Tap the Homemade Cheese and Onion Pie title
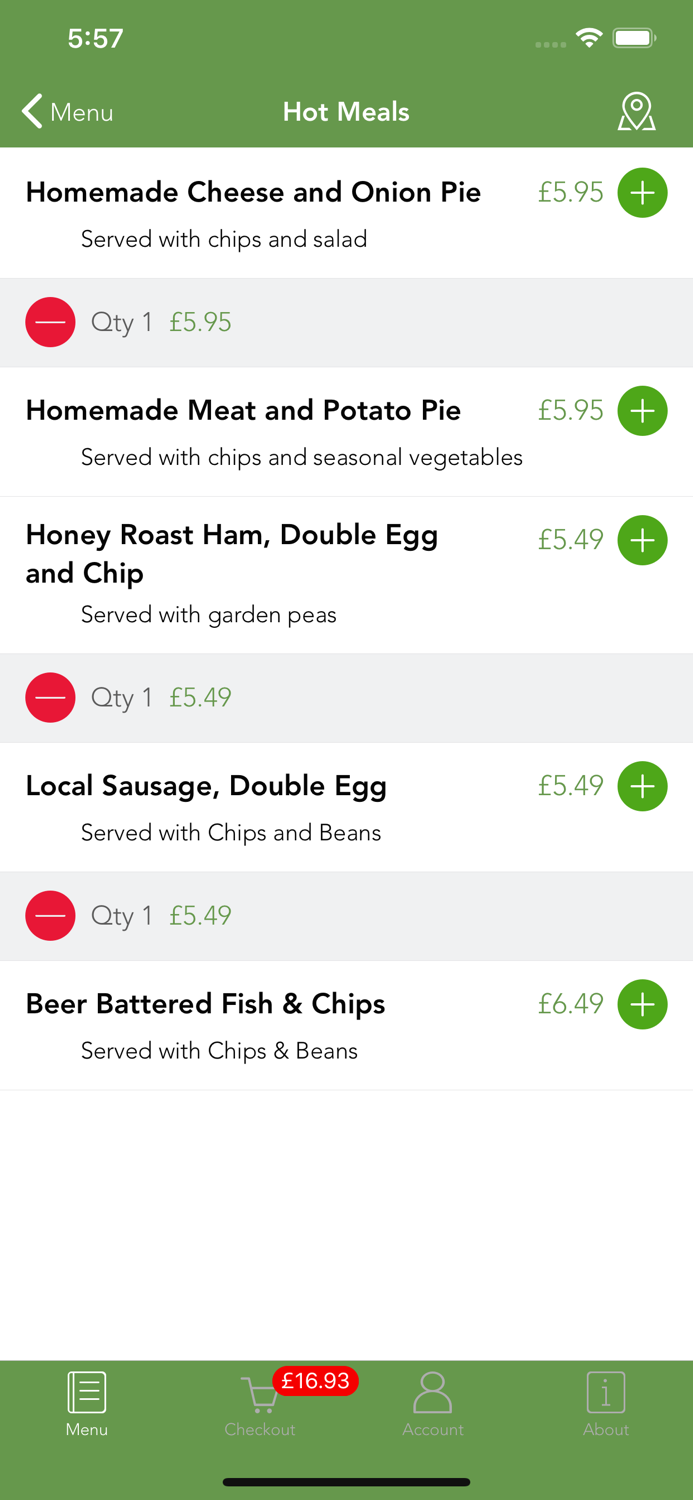This screenshot has width=693, height=1500. [253, 192]
